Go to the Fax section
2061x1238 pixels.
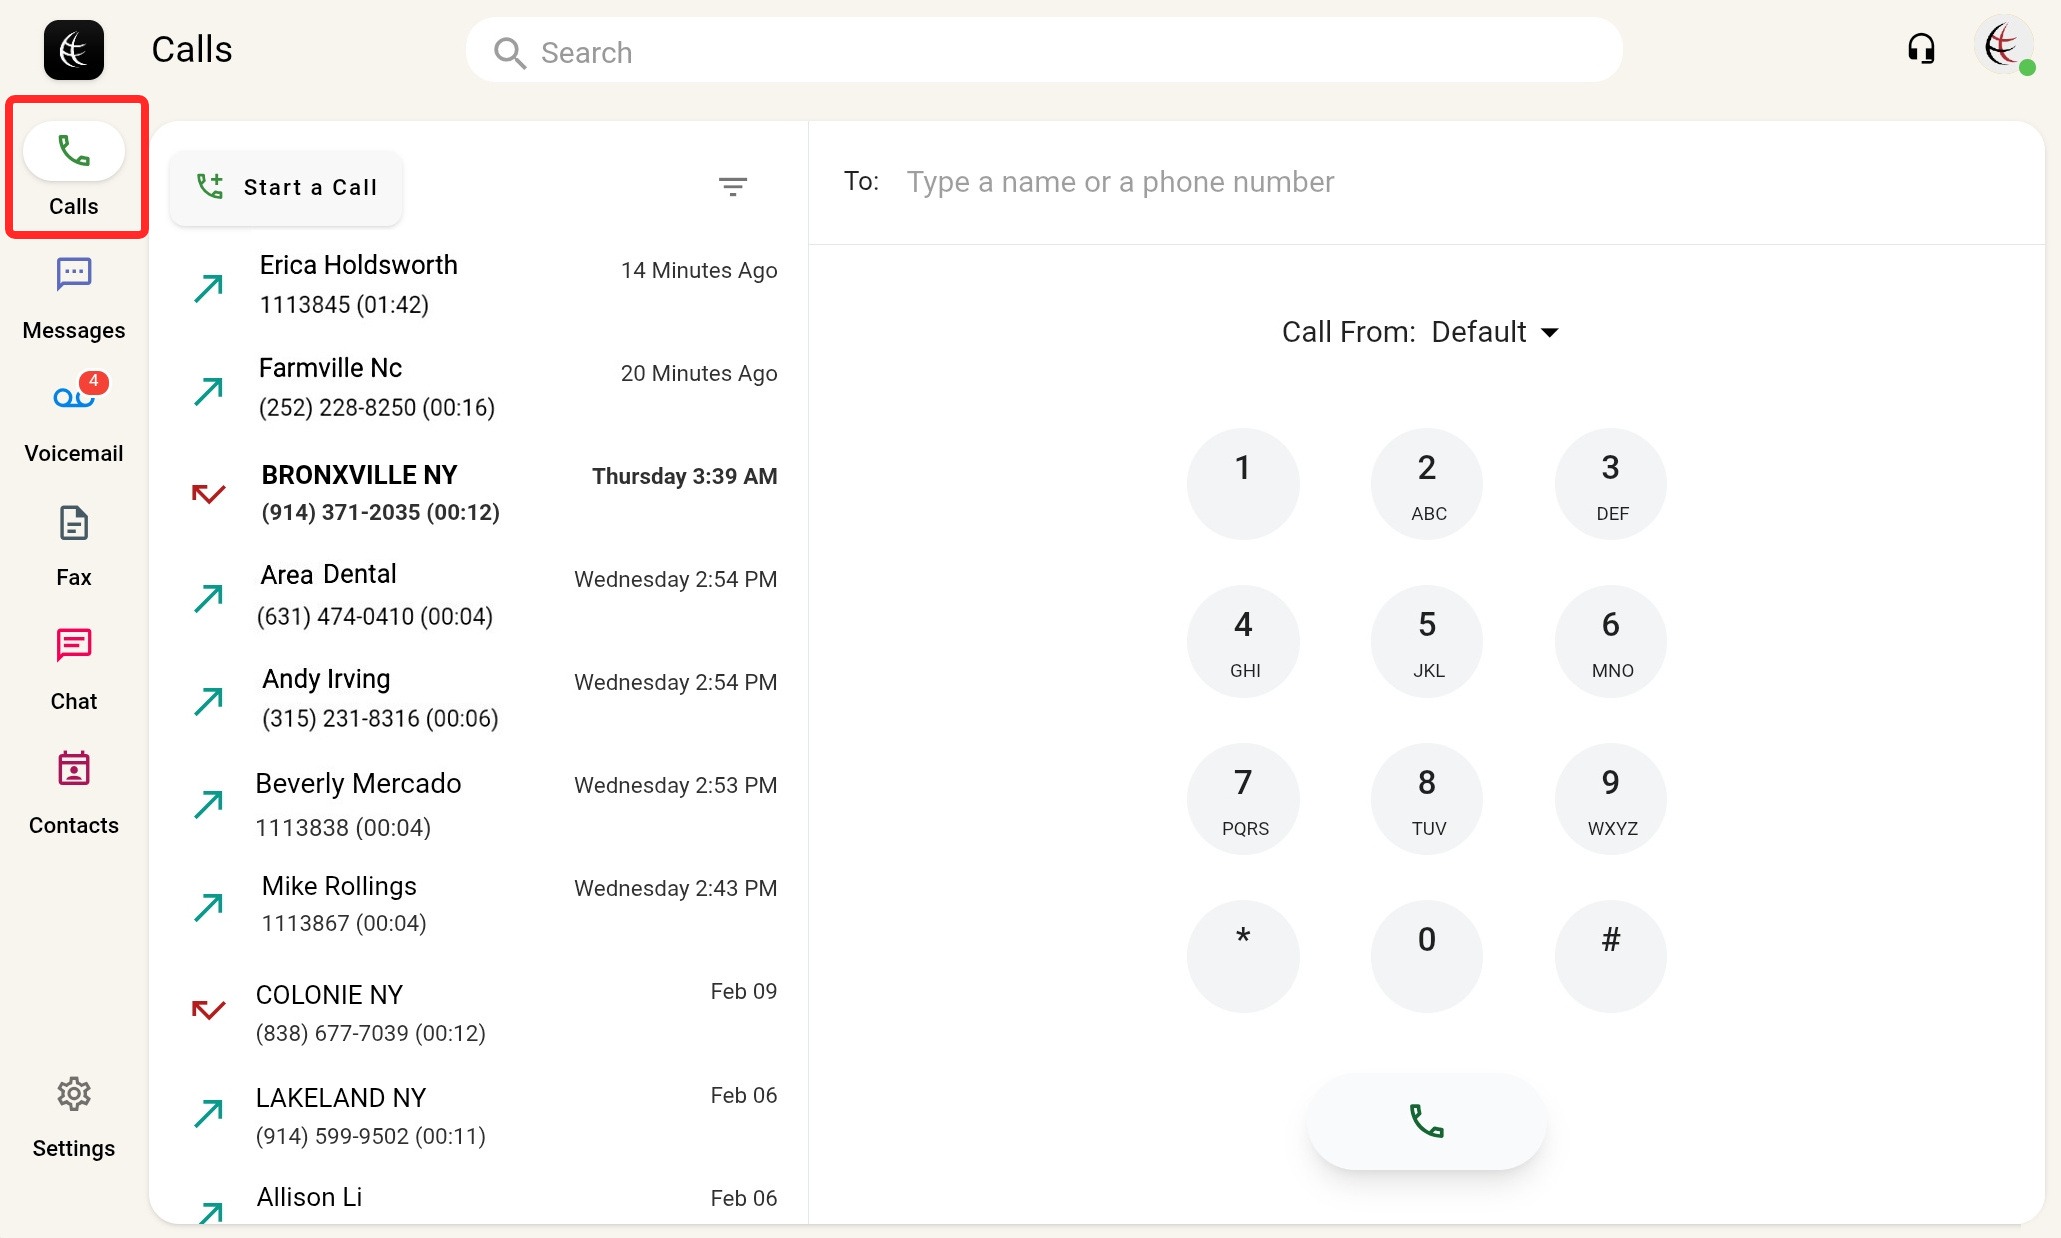tap(74, 545)
